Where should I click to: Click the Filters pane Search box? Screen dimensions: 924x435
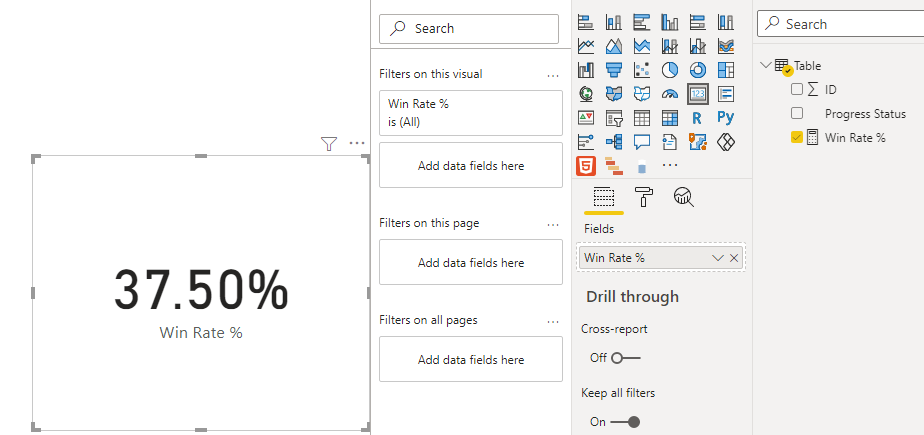tap(468, 29)
